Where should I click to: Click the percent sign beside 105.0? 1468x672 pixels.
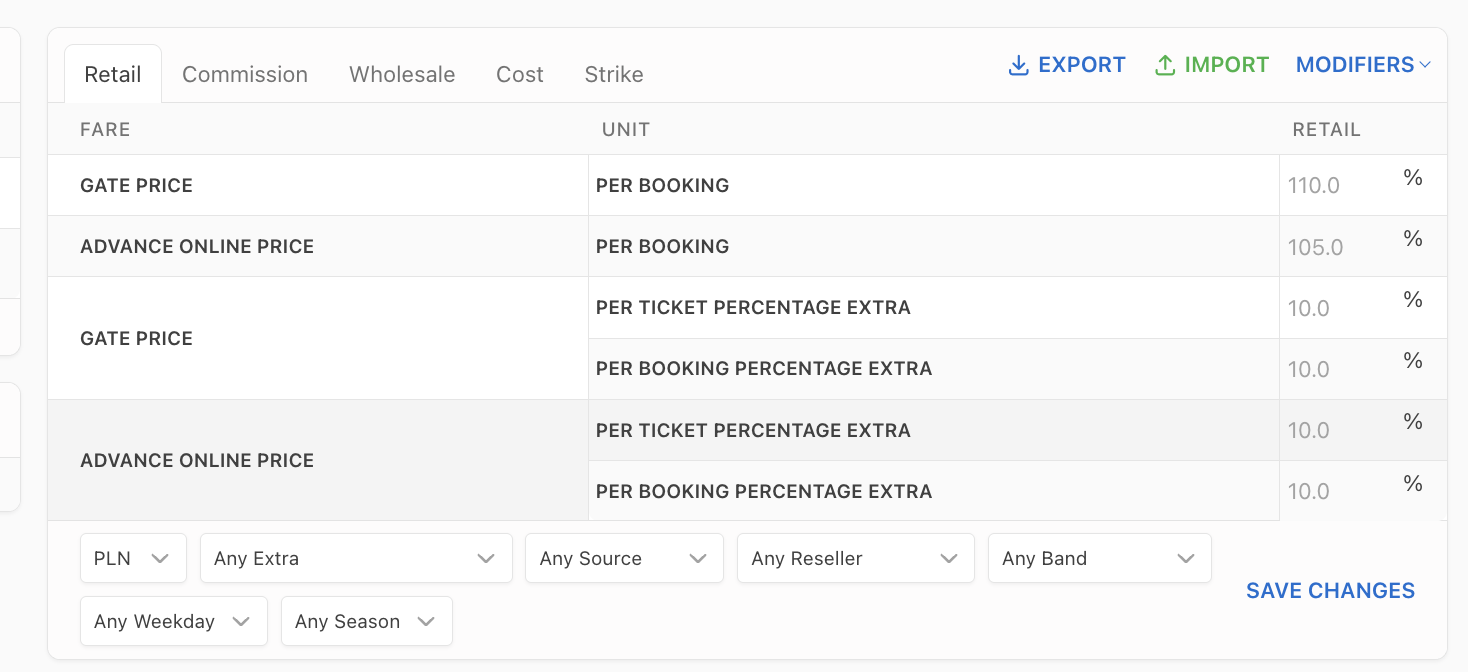1413,239
